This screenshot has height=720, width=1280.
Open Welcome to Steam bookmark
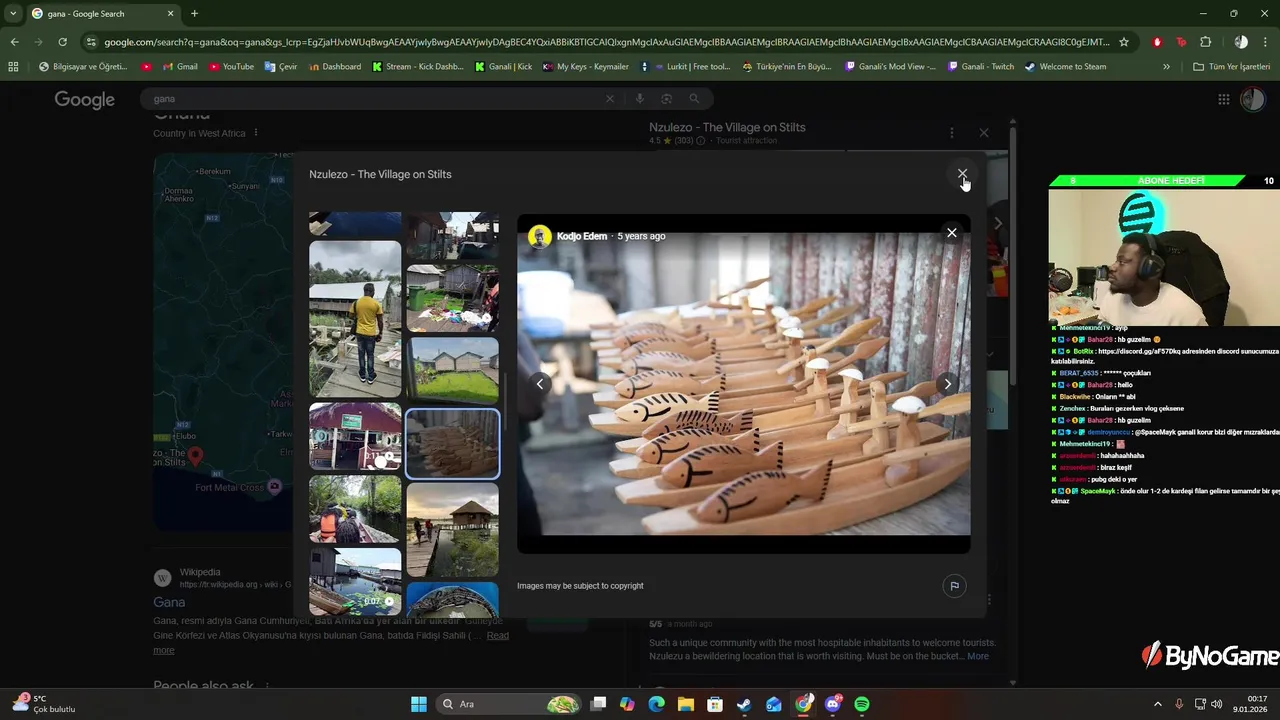[1065, 67]
